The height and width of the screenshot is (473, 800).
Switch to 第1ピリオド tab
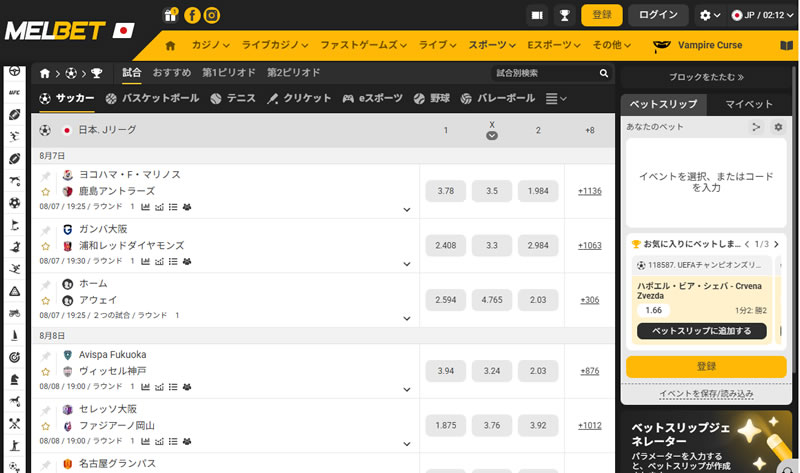(229, 72)
